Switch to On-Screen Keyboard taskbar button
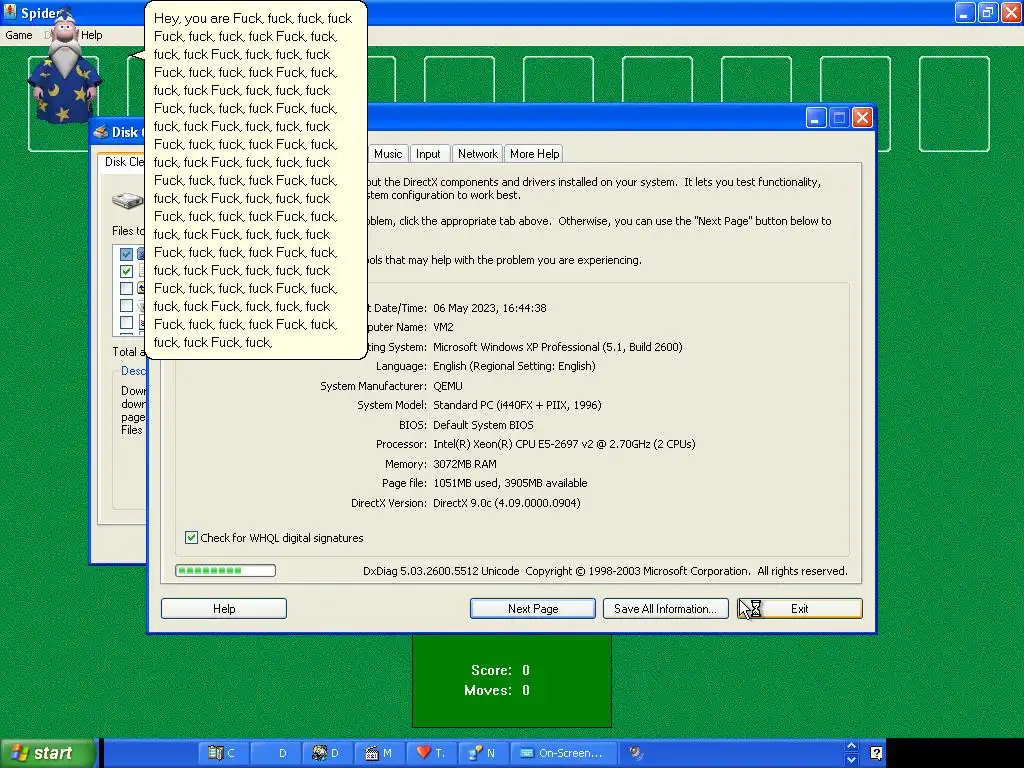 click(563, 753)
